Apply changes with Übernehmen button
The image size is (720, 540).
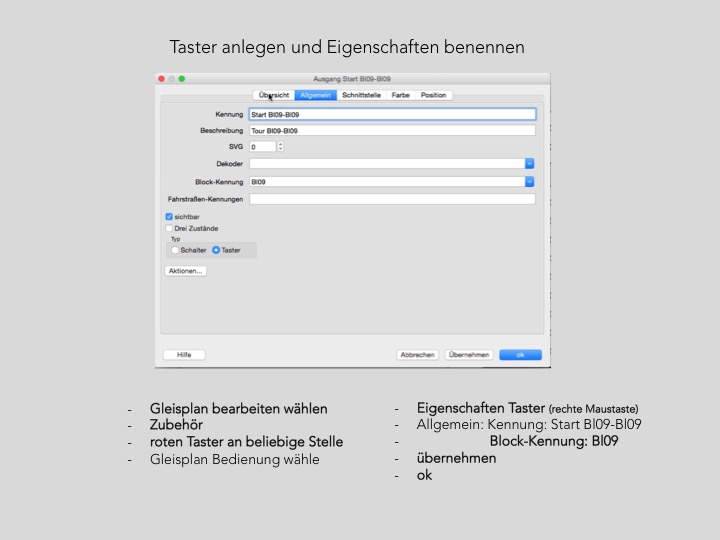coord(468,355)
